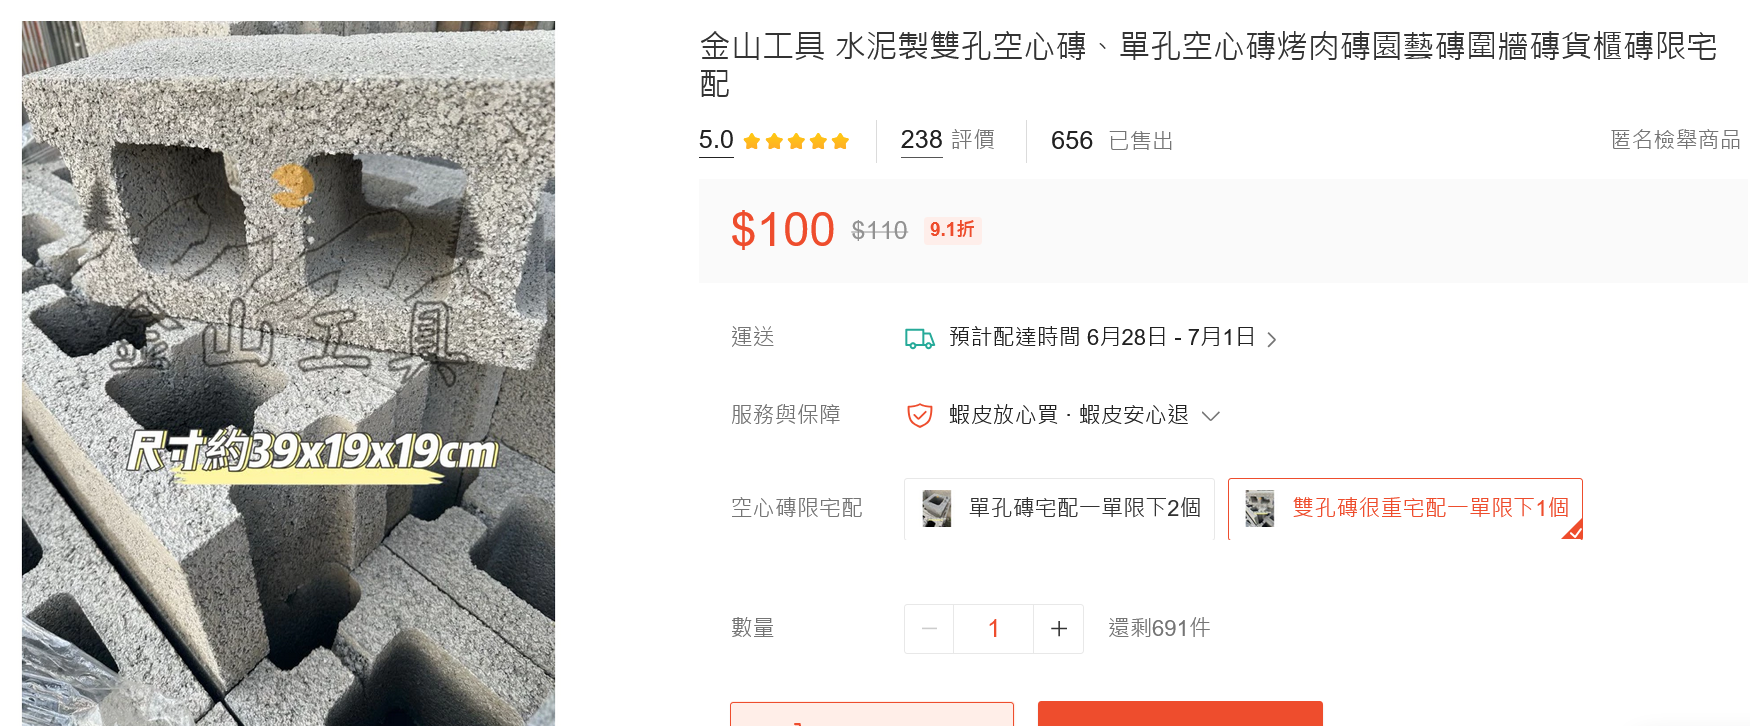This screenshot has height=726, width=1751.
Task: Click the 9.1折 discount badge
Action: tap(952, 230)
